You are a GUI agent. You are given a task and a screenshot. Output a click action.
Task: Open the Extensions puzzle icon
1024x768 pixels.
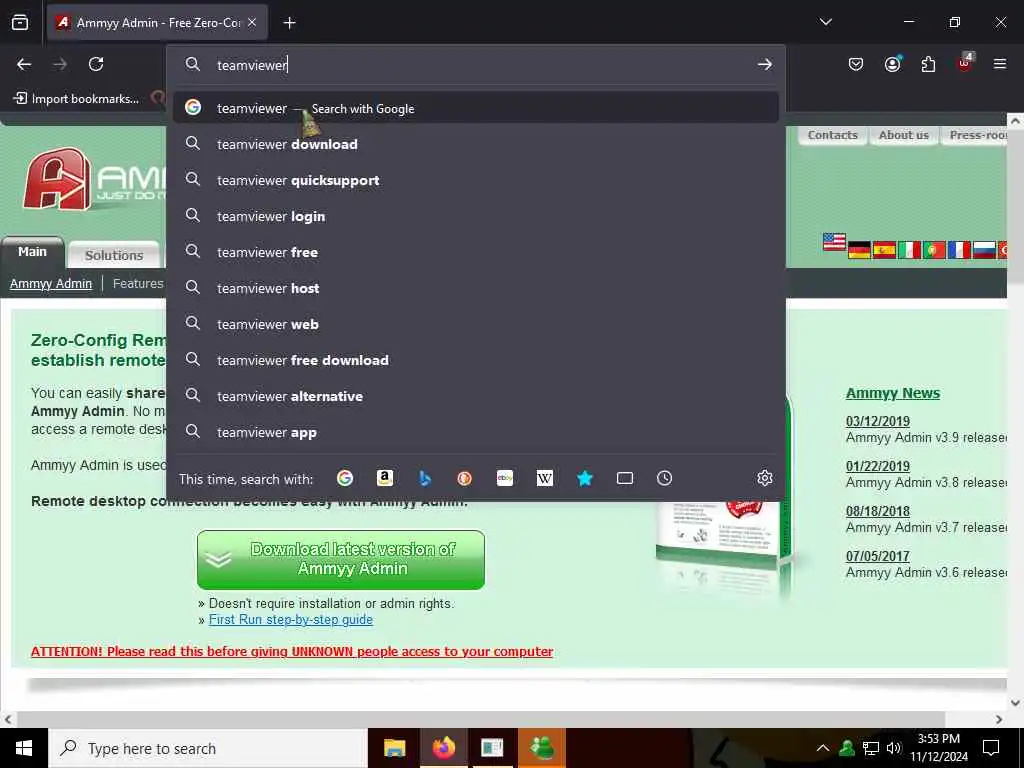(x=928, y=64)
